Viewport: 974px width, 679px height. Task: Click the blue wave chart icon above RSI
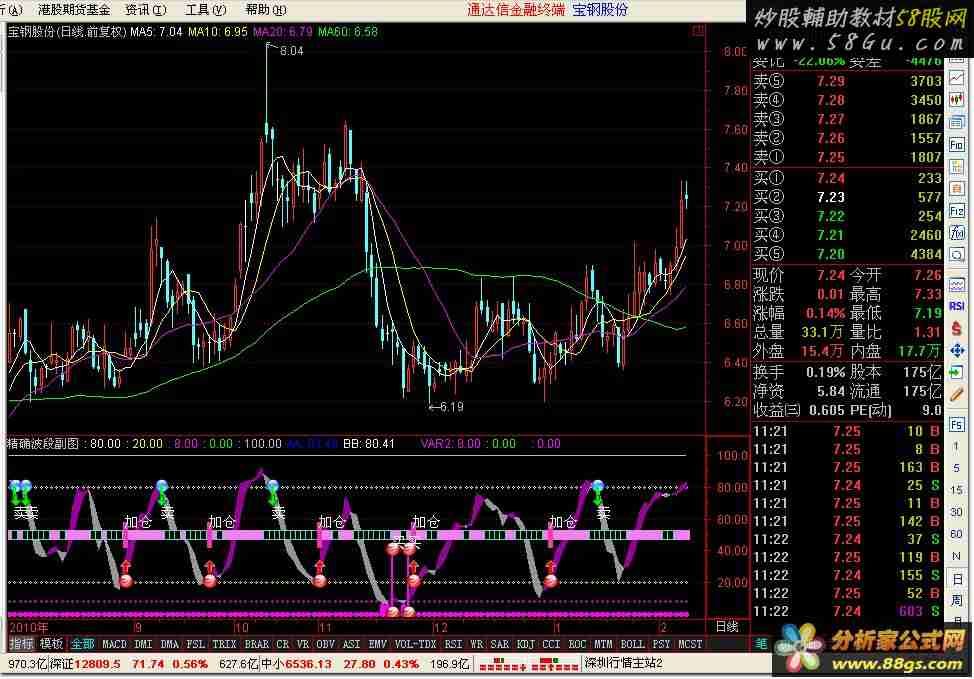tap(957, 285)
